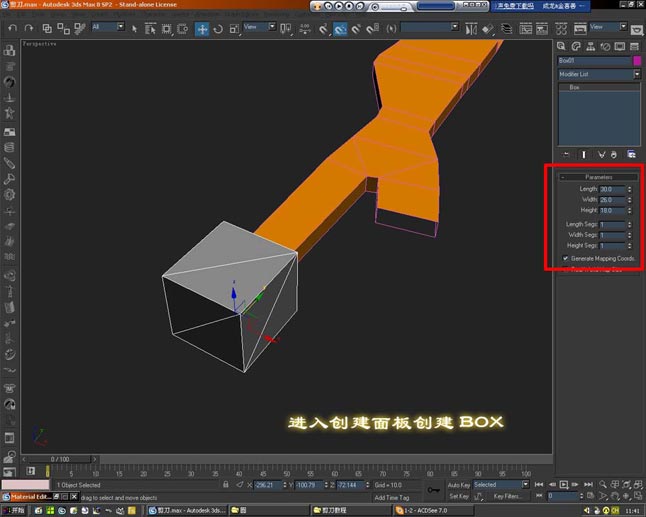Activate the Select Object arrow tool
646x517 pixels.
134,29
